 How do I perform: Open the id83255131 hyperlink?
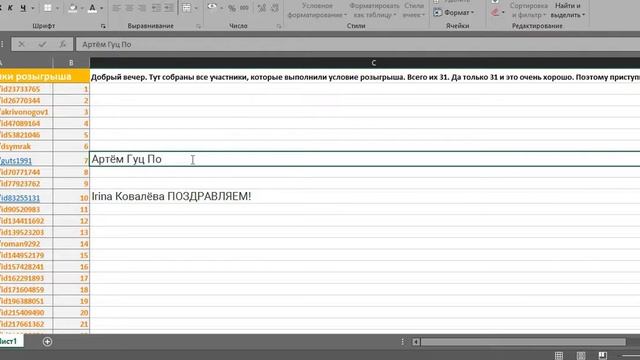point(20,198)
